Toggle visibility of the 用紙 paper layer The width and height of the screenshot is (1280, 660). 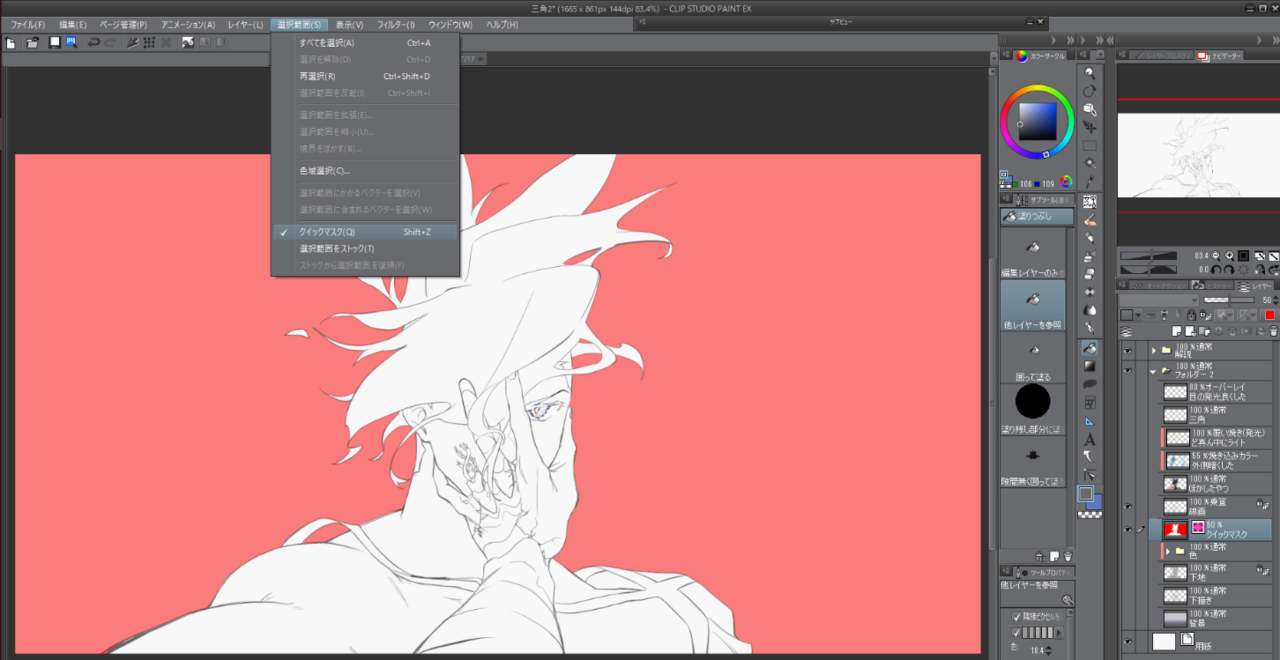point(1128,641)
